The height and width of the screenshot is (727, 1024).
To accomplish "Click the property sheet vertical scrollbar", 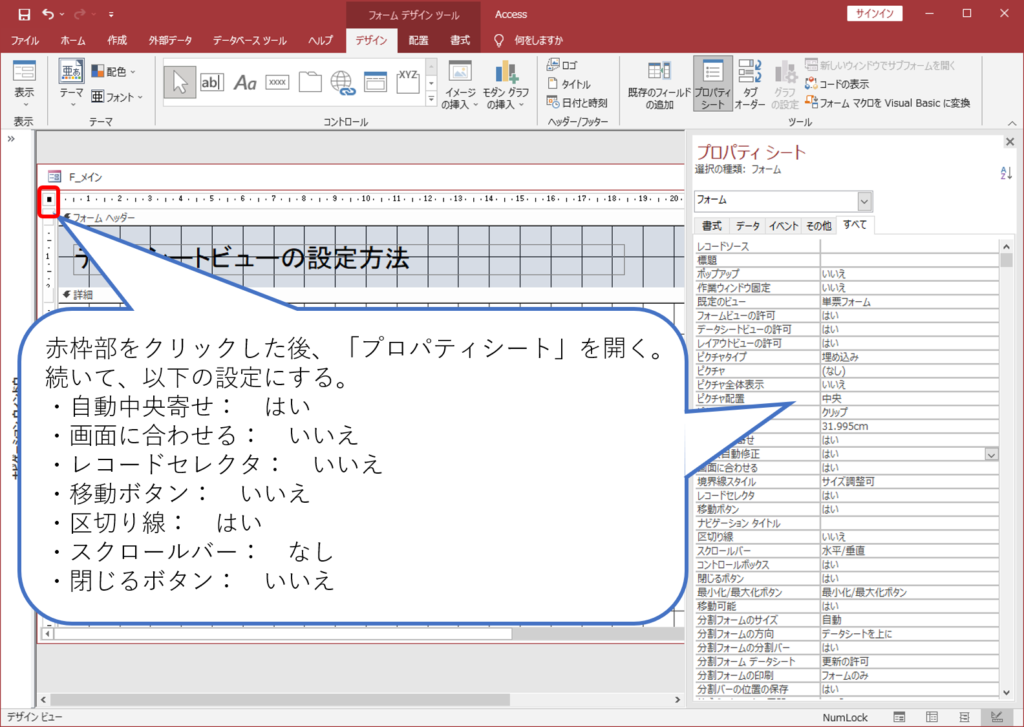I will pos(1006,468).
